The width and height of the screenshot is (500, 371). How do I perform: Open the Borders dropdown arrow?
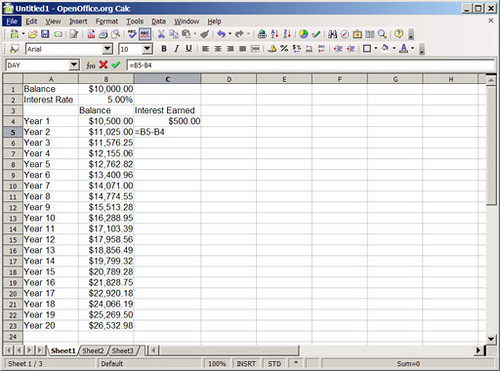point(376,49)
